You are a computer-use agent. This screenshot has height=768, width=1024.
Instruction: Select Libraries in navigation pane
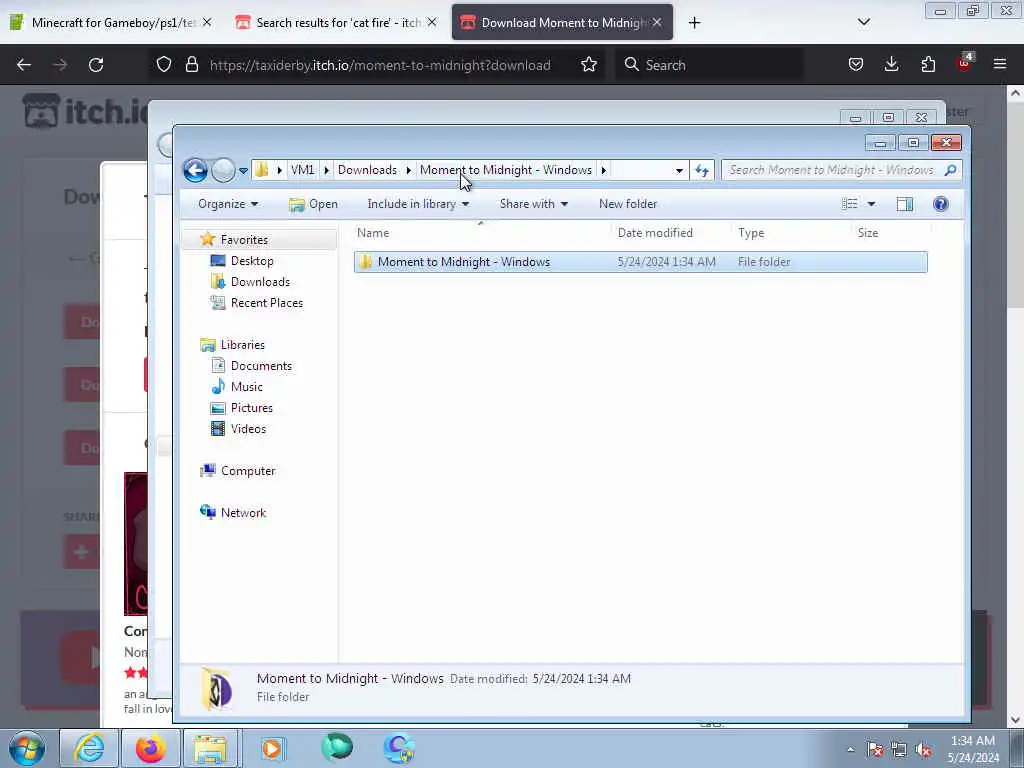click(242, 345)
